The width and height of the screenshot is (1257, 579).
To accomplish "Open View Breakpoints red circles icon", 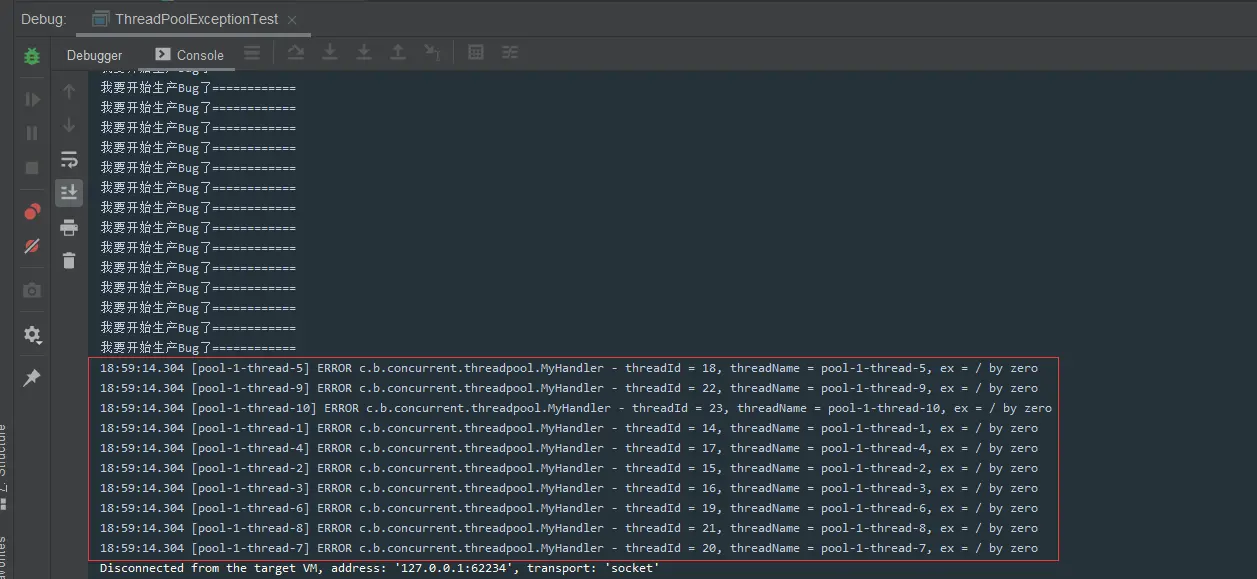I will click(x=32, y=212).
